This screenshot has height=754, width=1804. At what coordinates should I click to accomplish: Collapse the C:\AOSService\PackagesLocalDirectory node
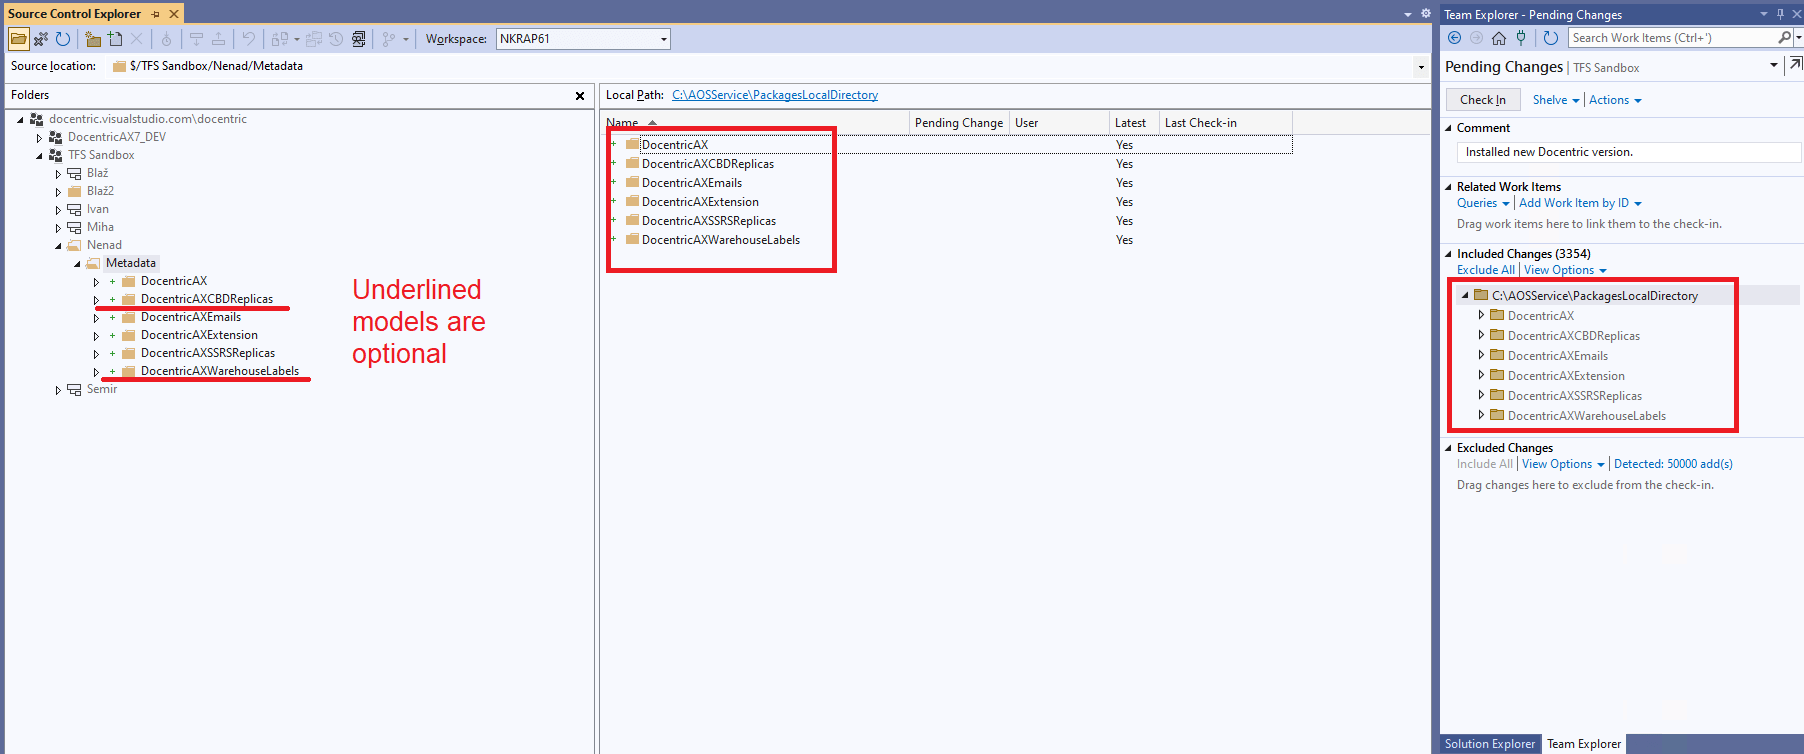pyautogui.click(x=1465, y=296)
